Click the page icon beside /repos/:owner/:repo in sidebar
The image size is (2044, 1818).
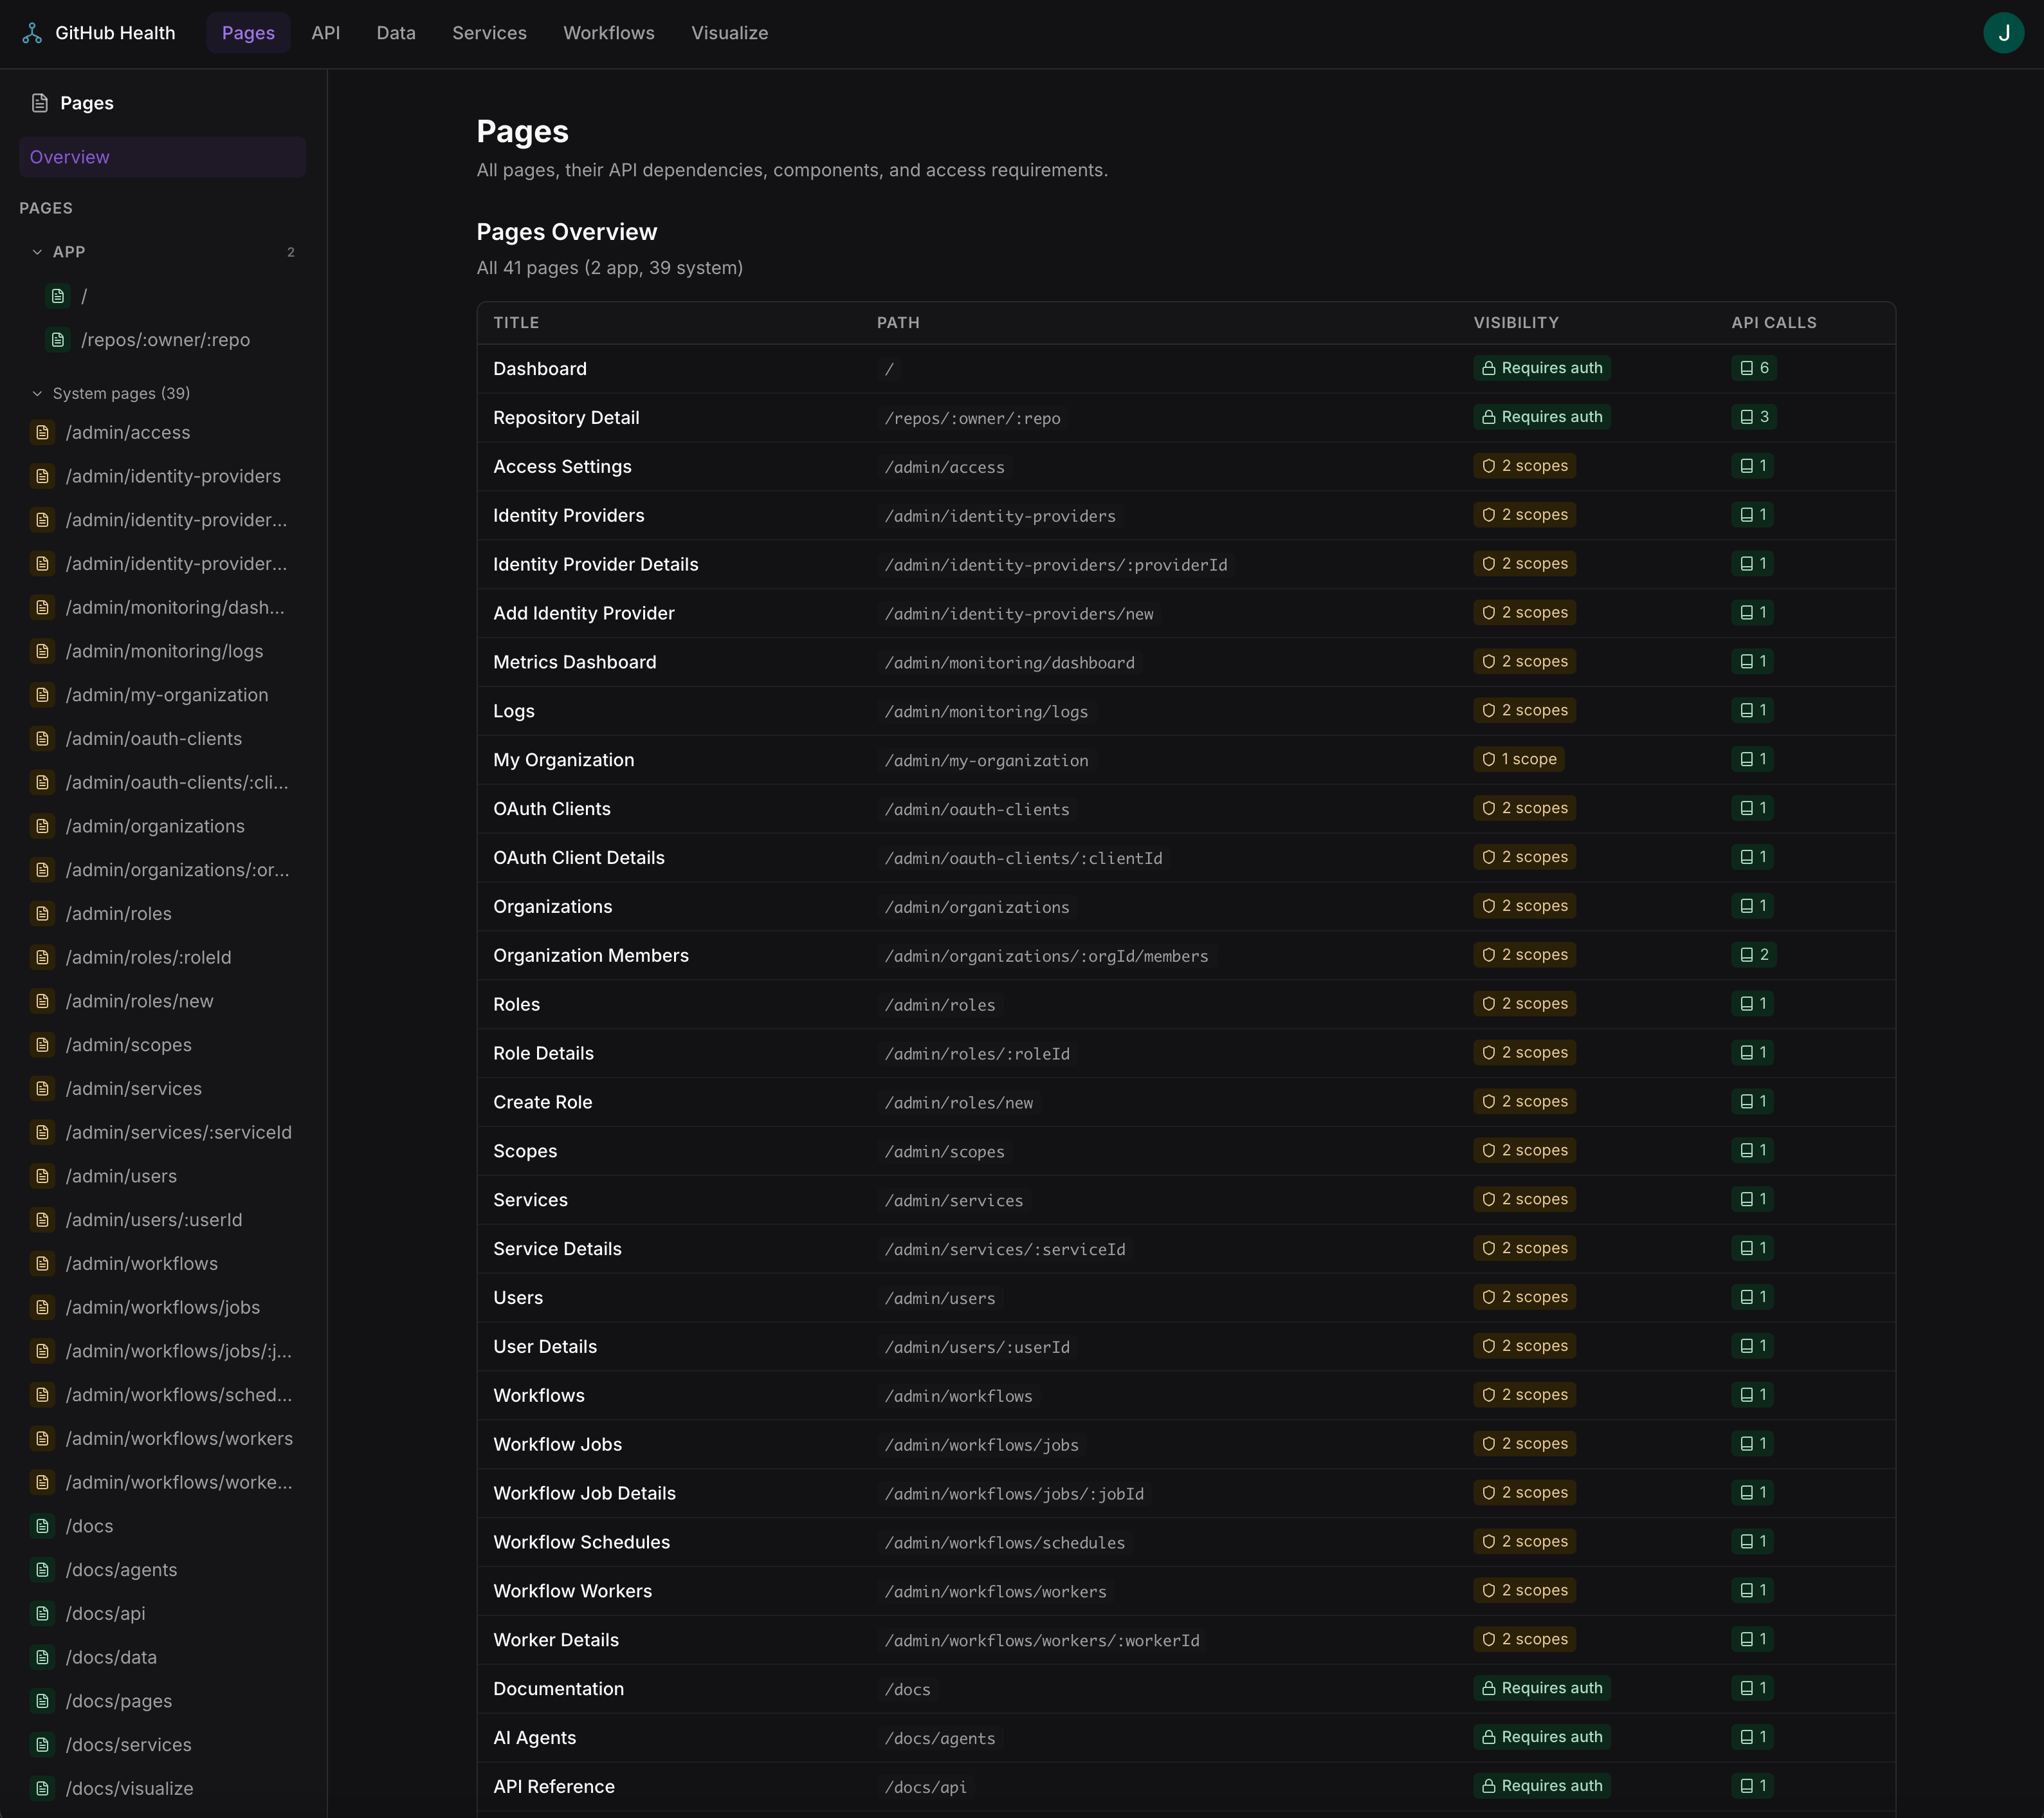pos(58,340)
